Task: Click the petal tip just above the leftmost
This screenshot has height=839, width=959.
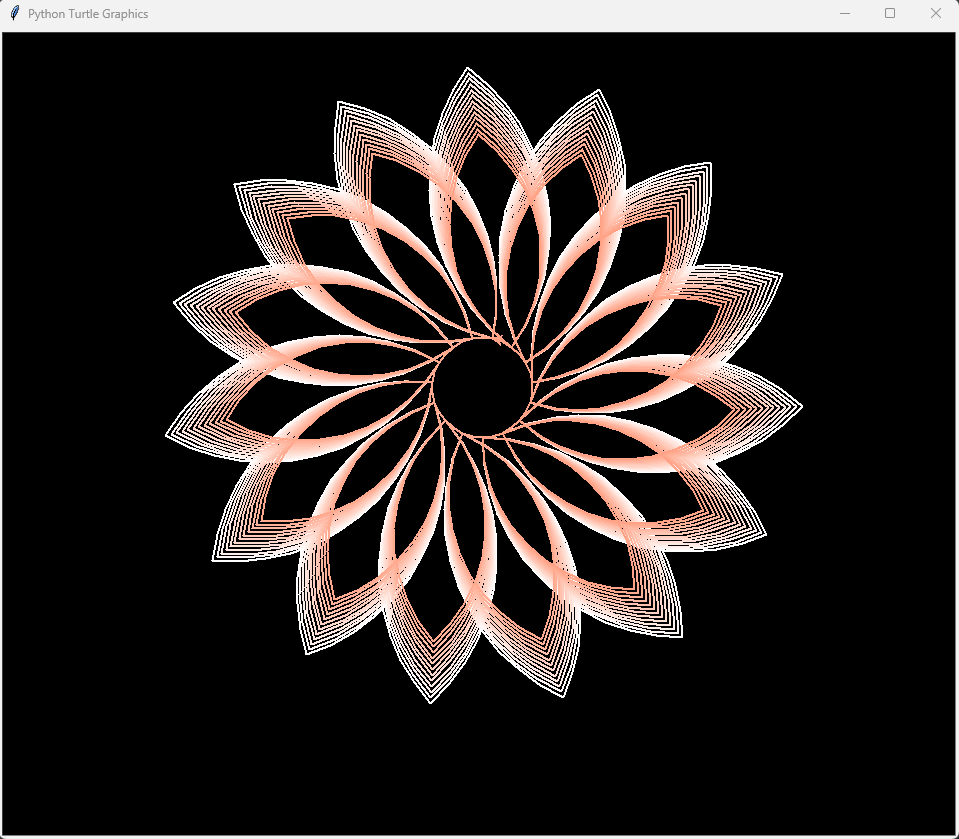Action: (177, 301)
